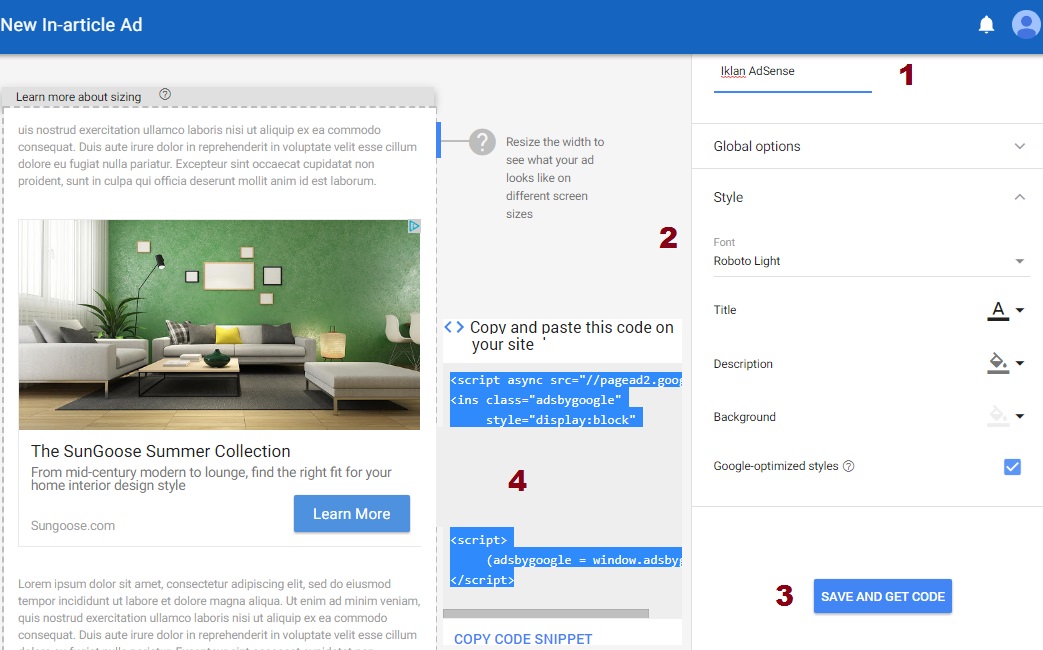Click the Style section heading
1043x650 pixels.
point(728,198)
